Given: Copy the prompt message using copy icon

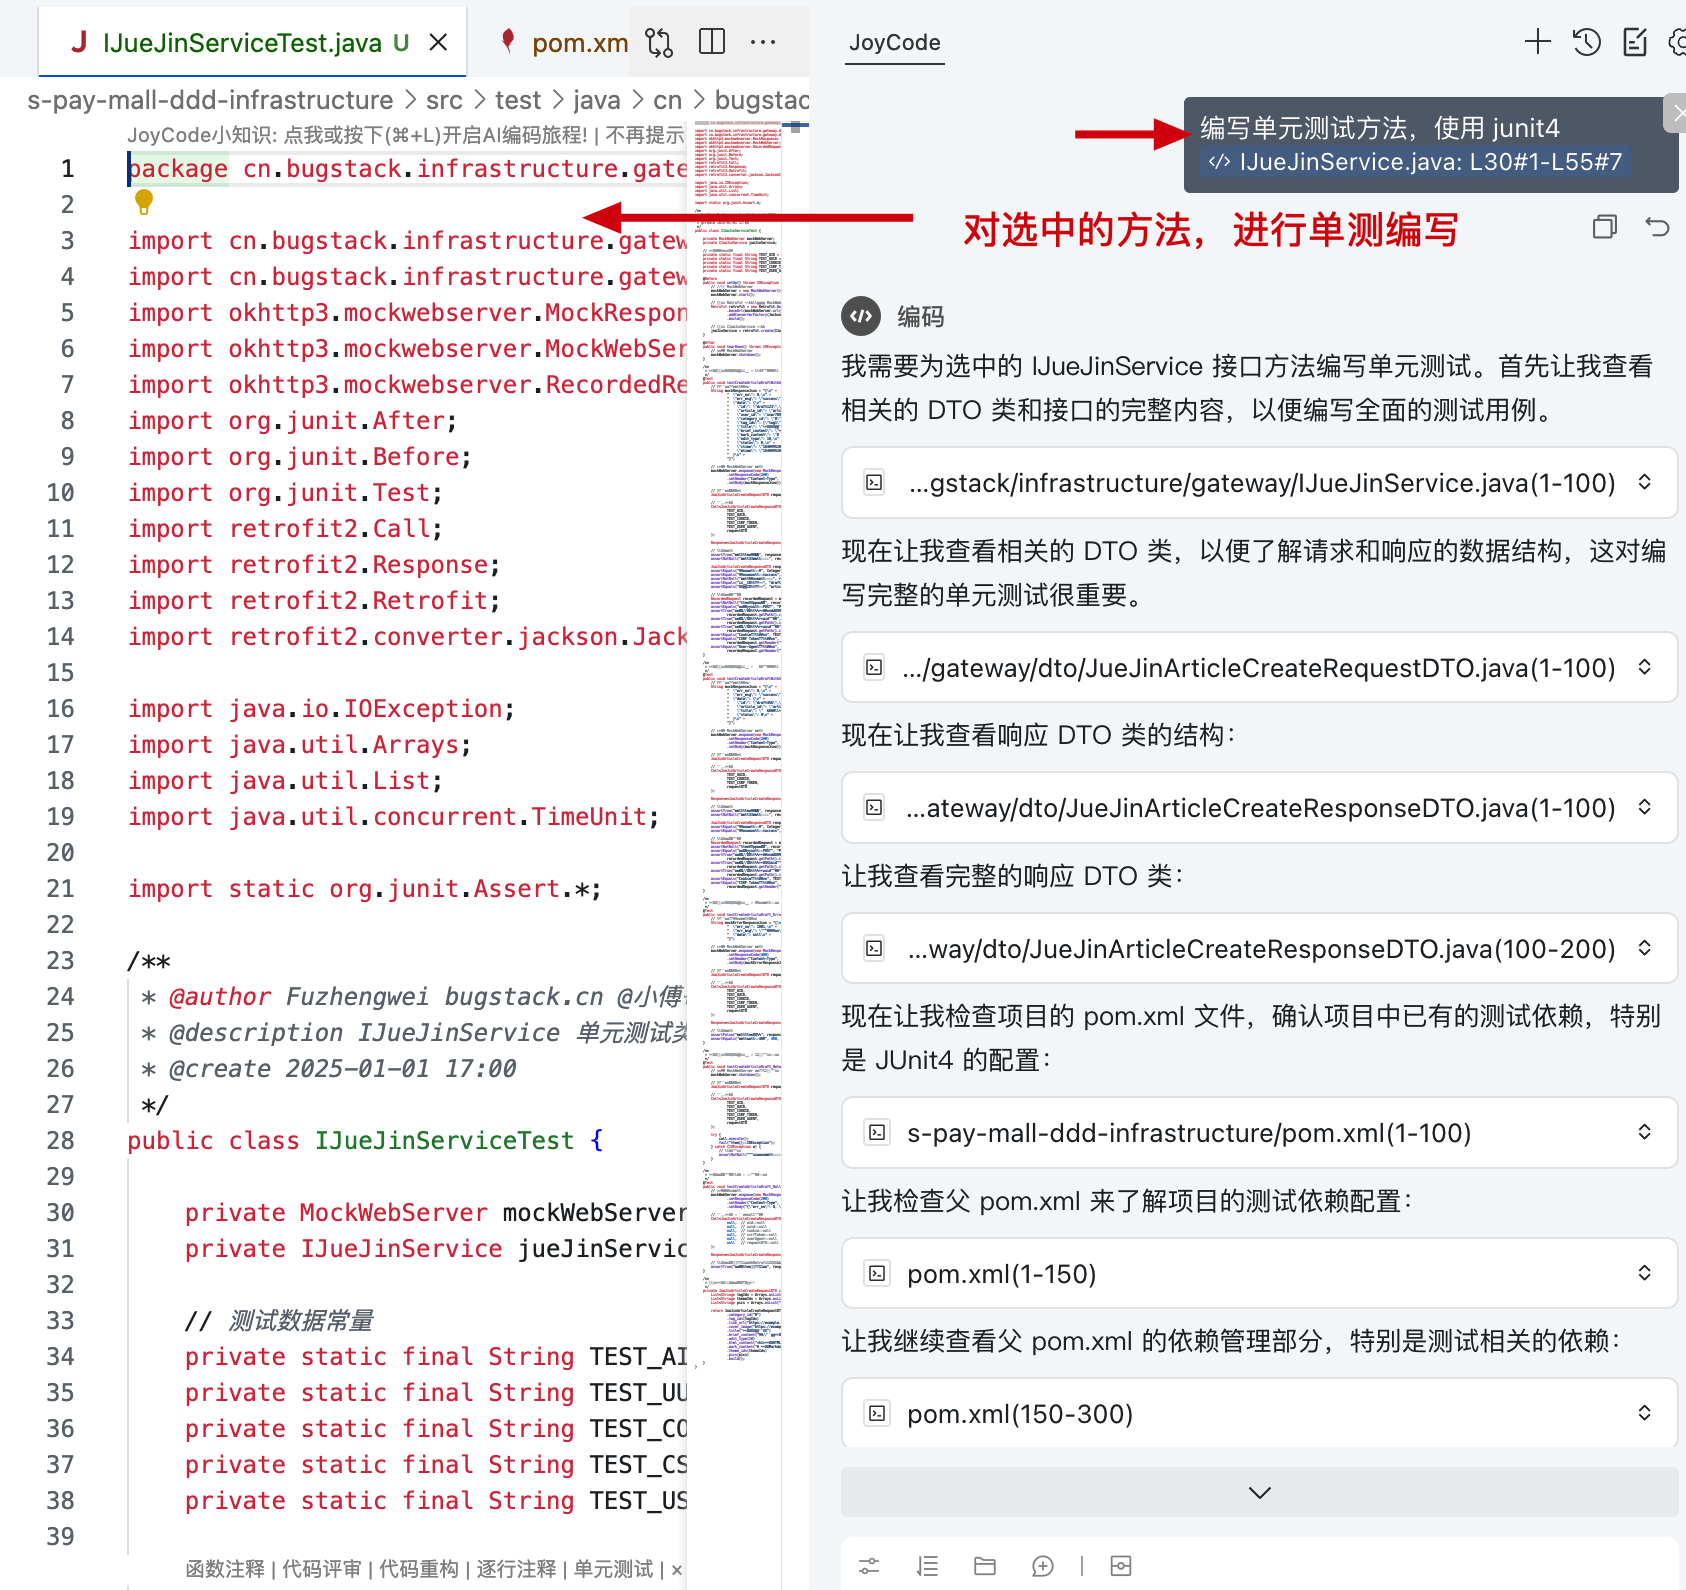Looking at the screenshot, I should click(x=1604, y=228).
